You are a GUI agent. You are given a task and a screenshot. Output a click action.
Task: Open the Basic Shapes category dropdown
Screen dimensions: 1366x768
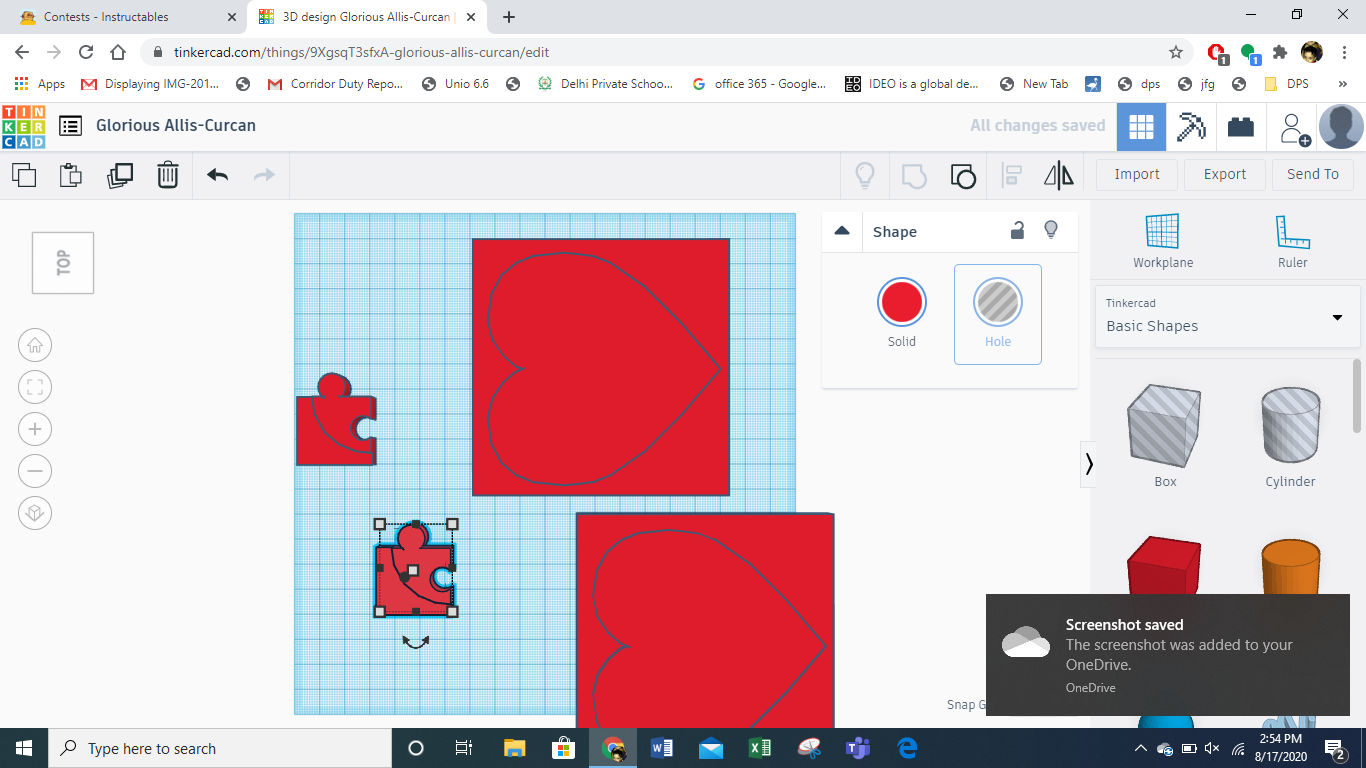click(1227, 316)
